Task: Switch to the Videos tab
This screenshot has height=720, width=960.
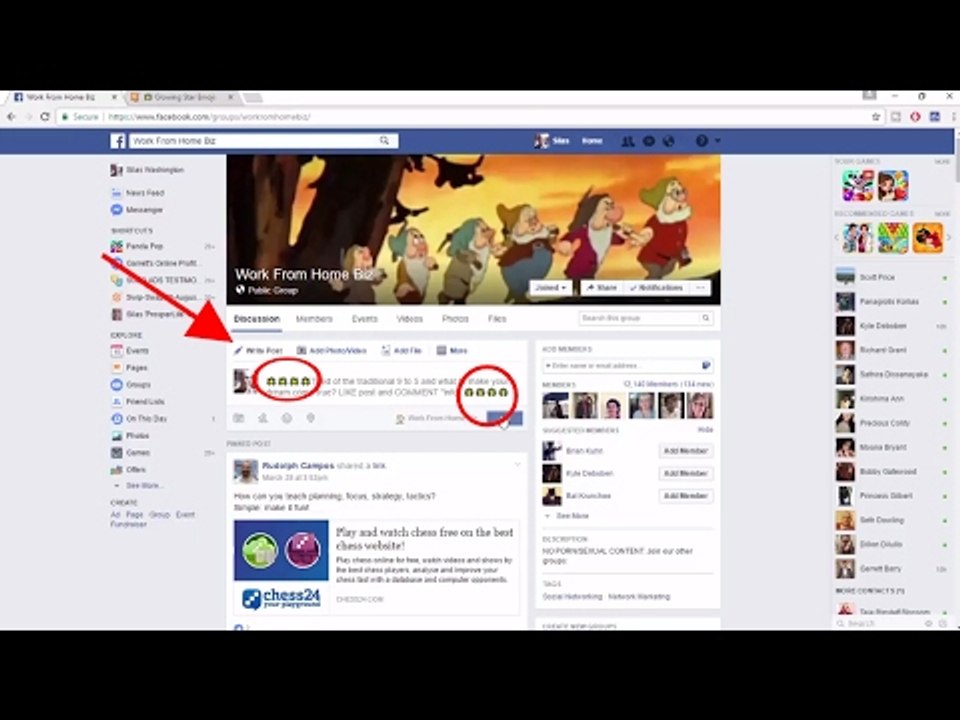Action: tap(410, 319)
